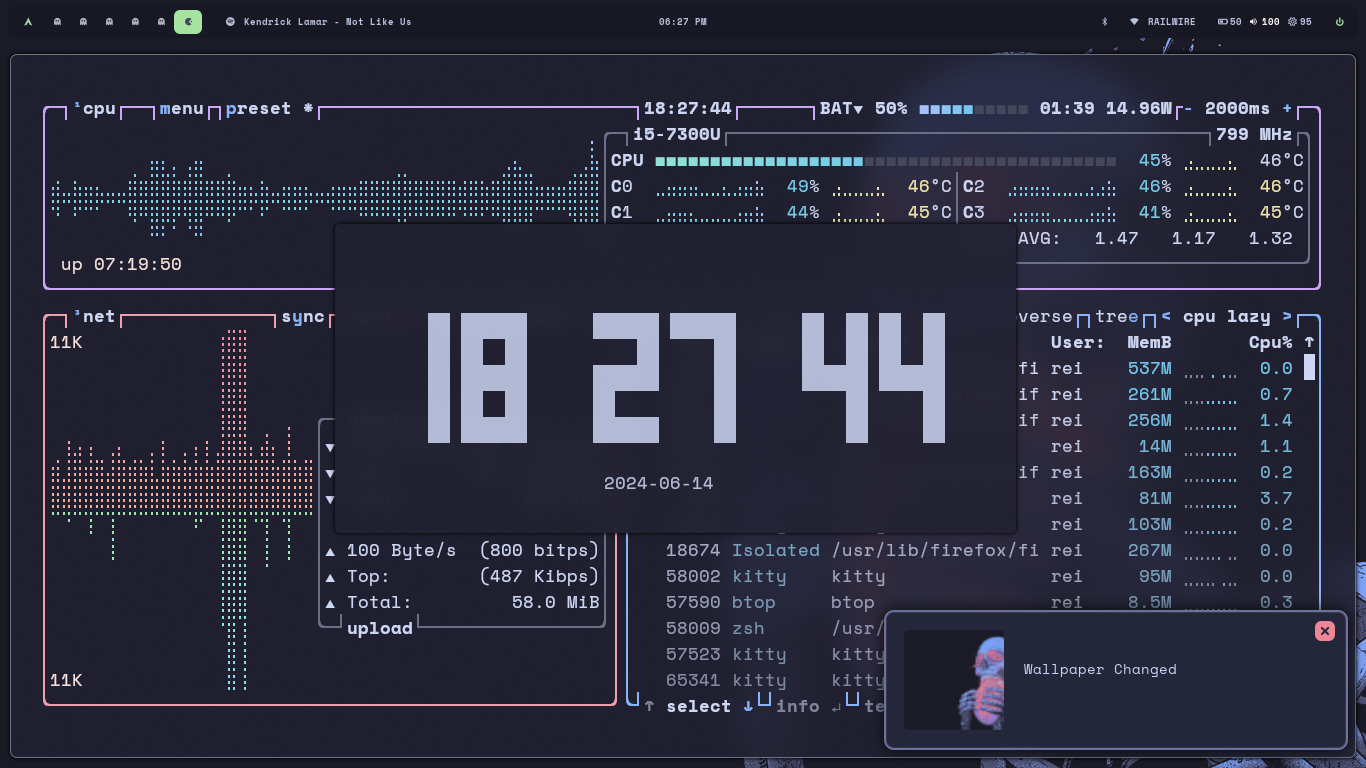Click the process list scrollbar thumb
Screen dimensions: 1366x768
(1309, 368)
